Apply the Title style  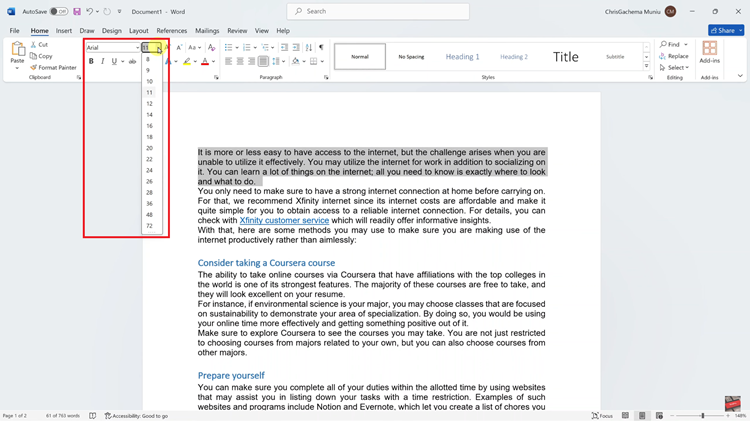pos(566,56)
